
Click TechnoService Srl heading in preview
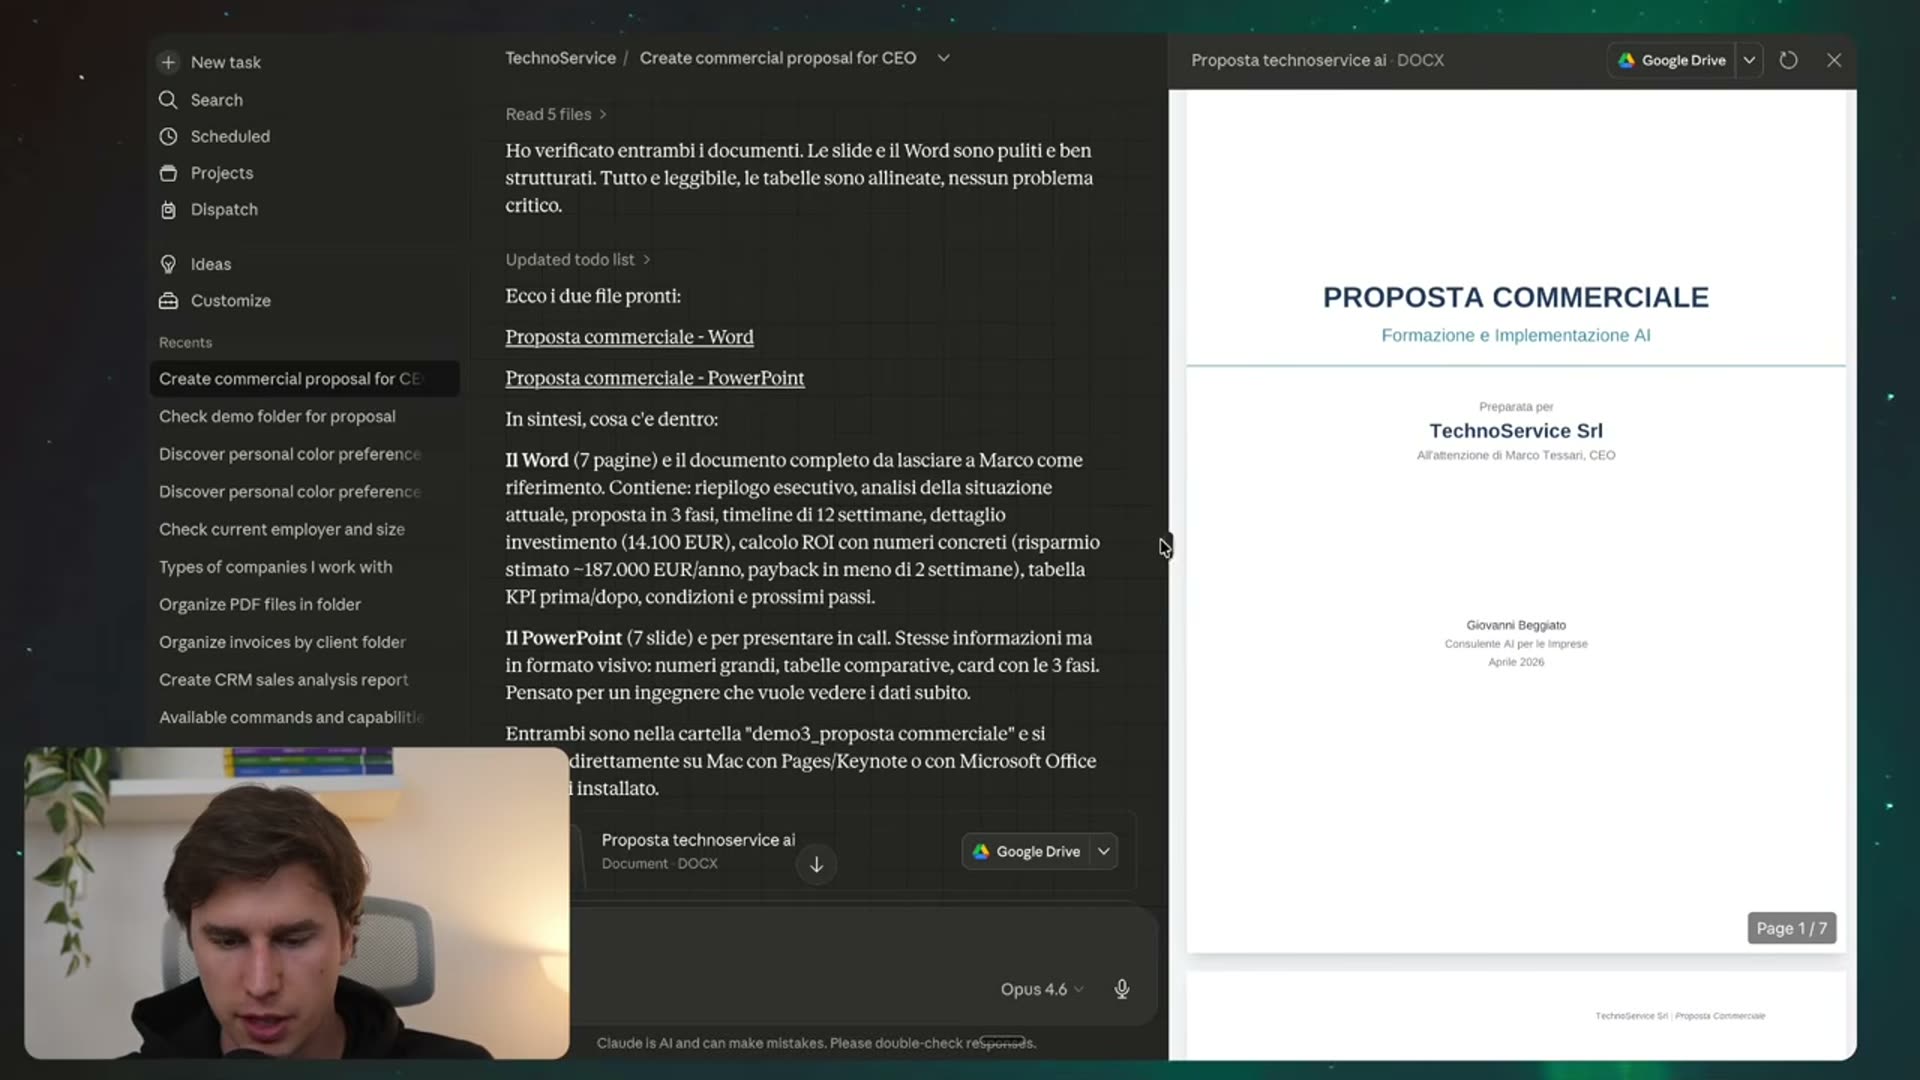point(1515,431)
